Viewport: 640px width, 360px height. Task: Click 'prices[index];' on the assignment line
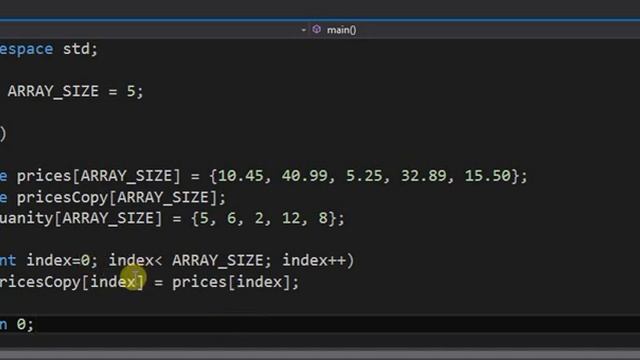pos(236,282)
